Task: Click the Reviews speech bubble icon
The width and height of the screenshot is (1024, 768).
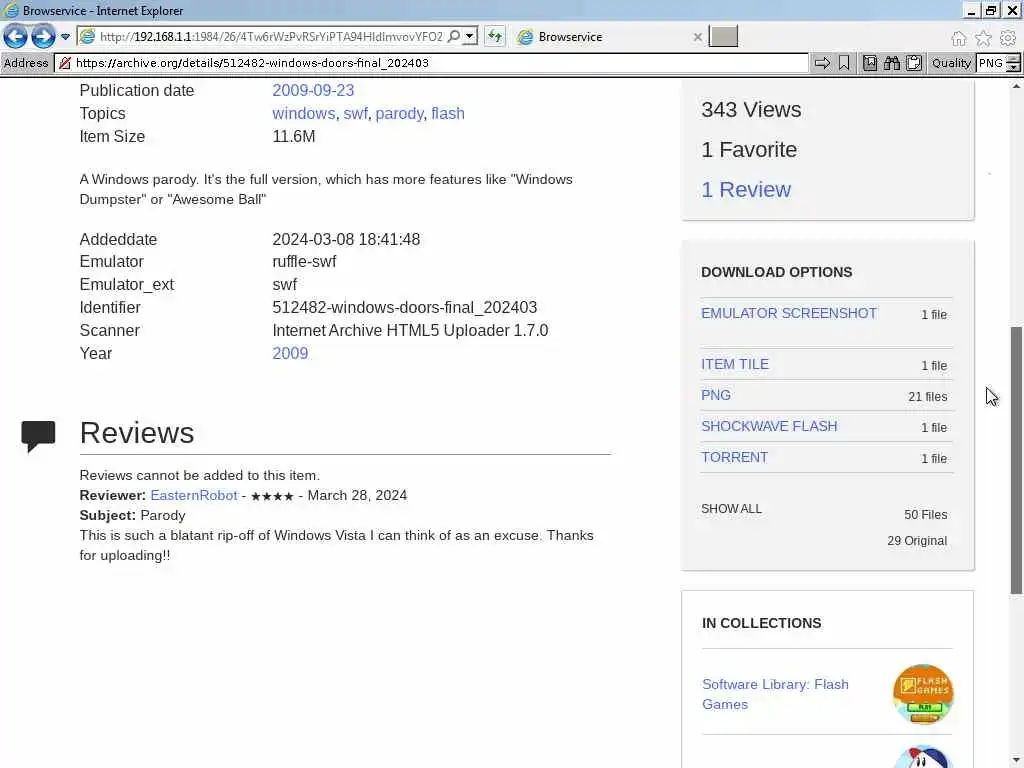Action: 38,436
